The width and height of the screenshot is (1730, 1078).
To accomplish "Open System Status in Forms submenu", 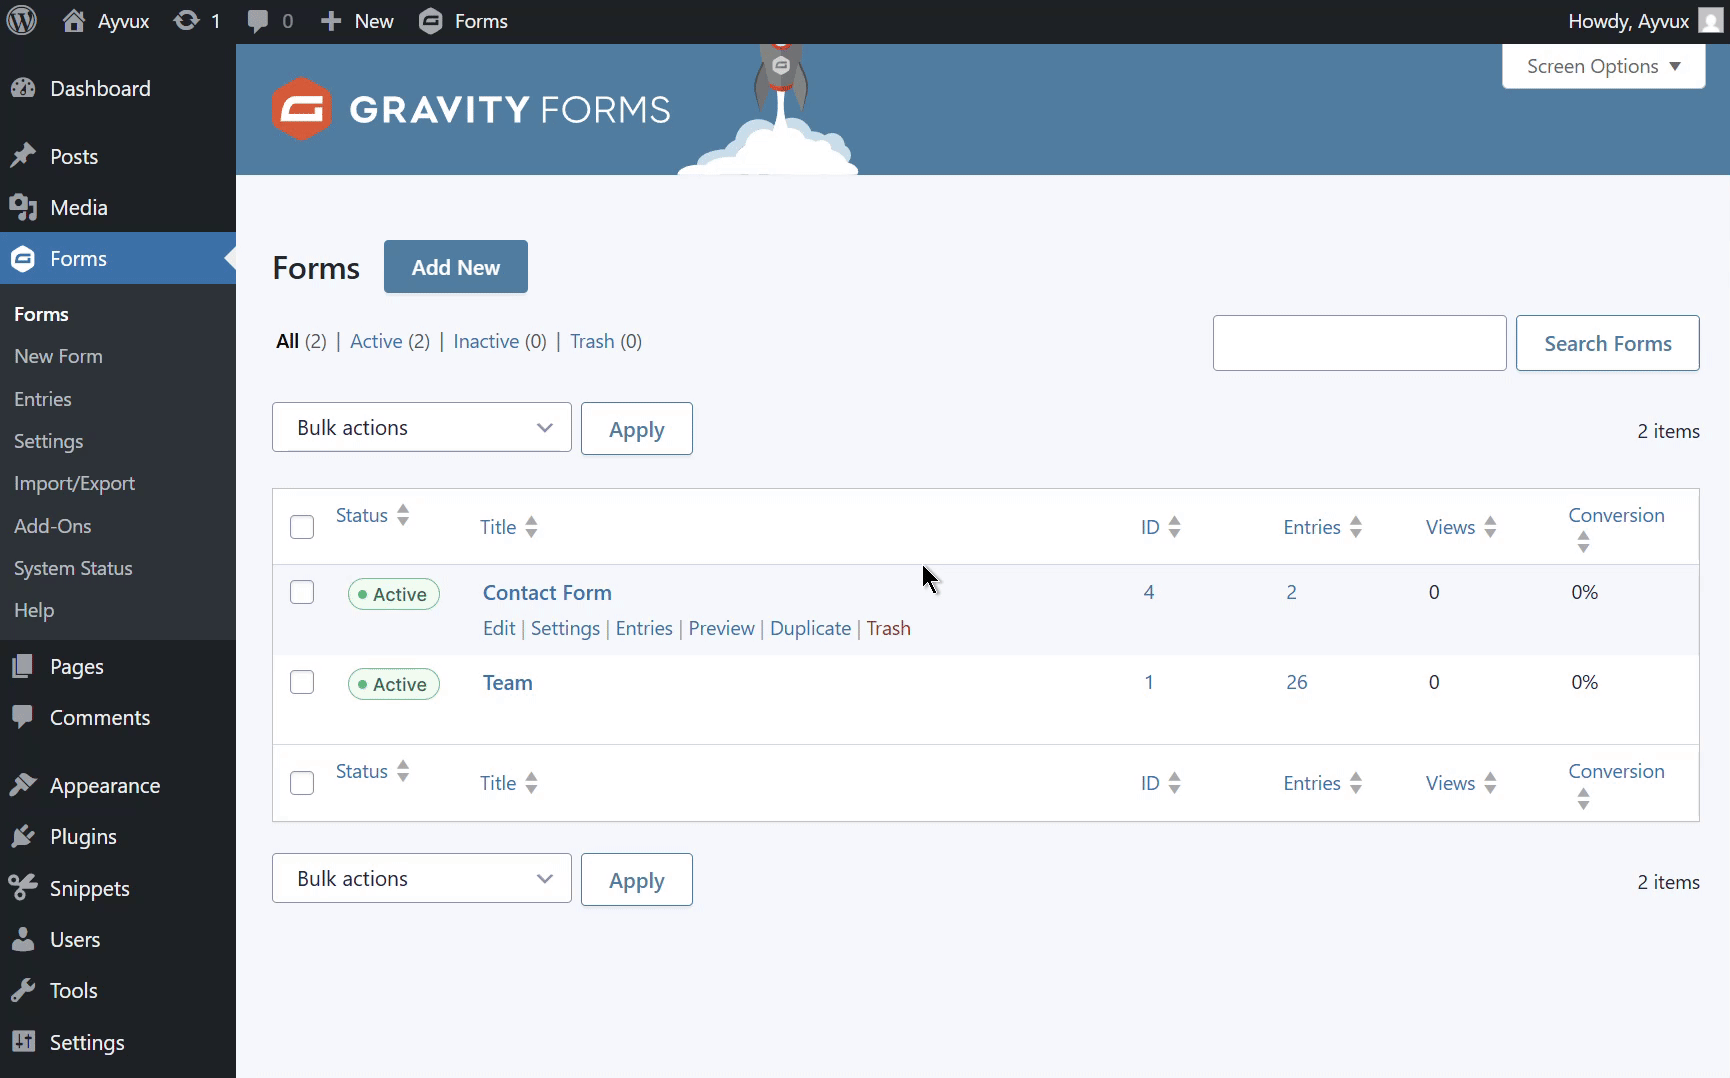I will (x=73, y=568).
